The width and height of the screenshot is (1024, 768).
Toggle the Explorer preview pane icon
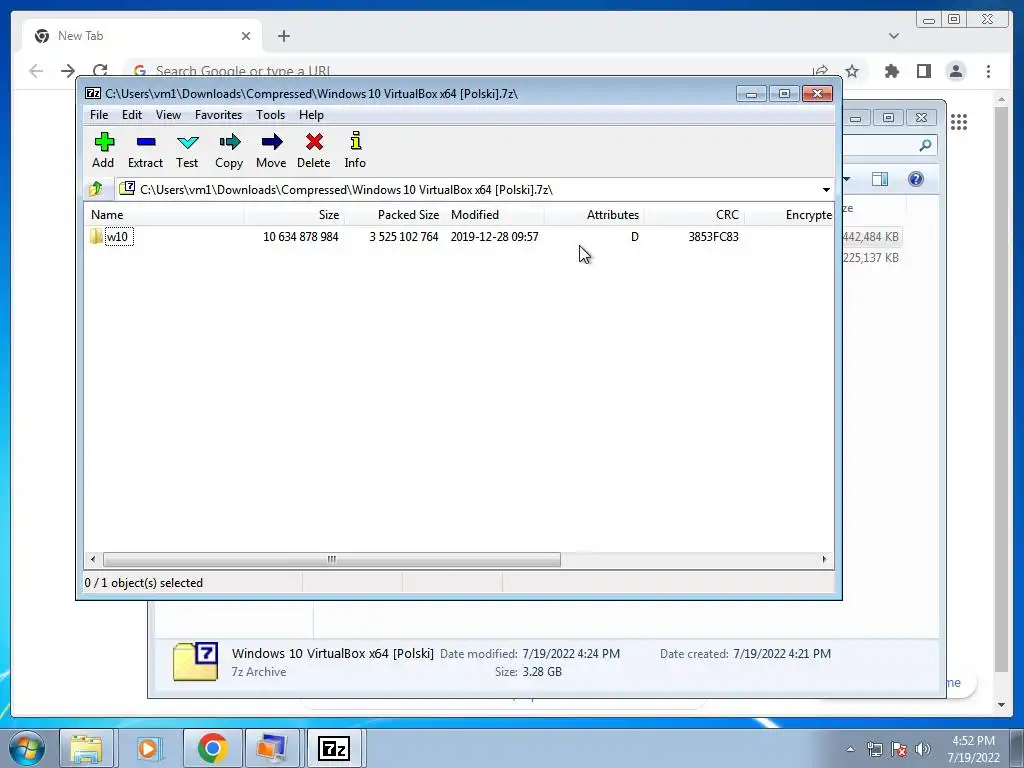coord(880,179)
